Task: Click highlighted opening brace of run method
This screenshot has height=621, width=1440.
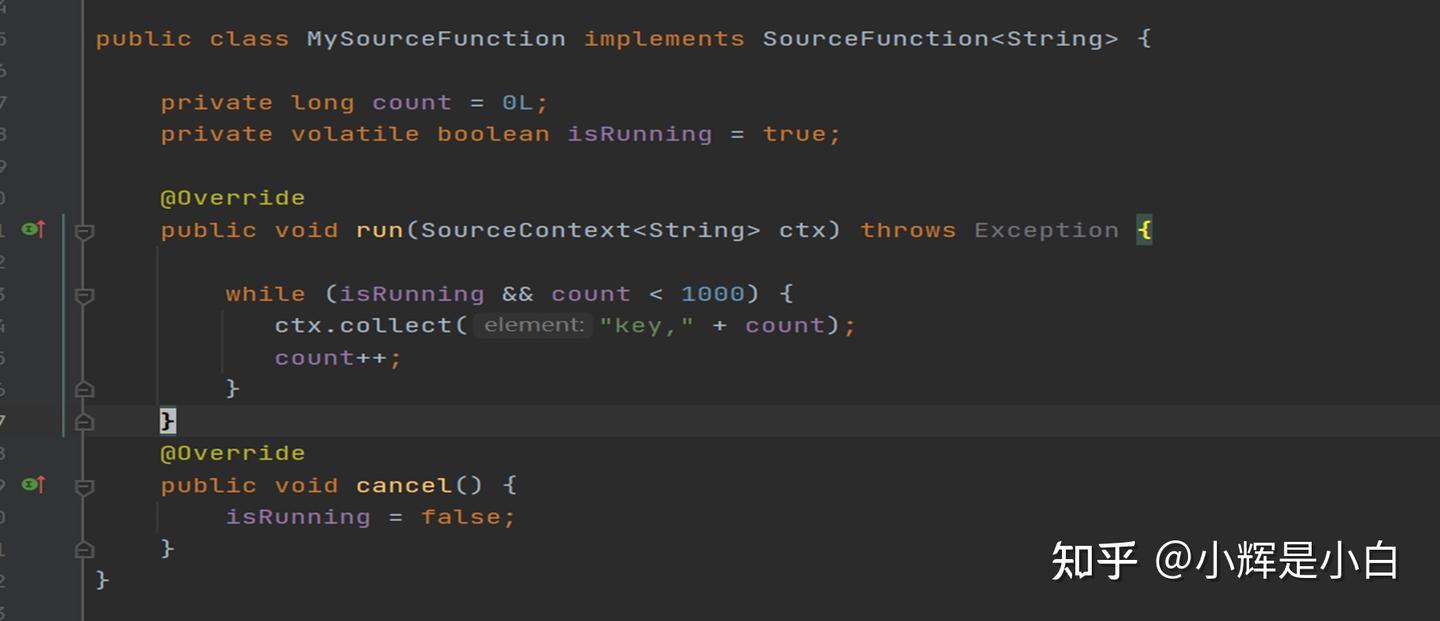Action: [x=1144, y=230]
